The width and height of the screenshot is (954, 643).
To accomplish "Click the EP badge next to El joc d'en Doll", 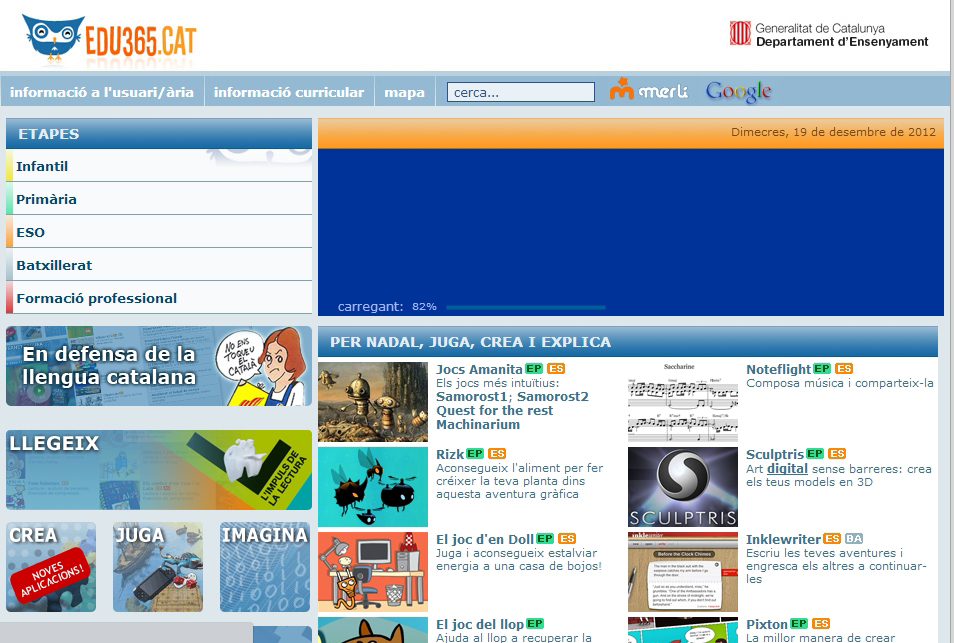I will pyautogui.click(x=545, y=539).
